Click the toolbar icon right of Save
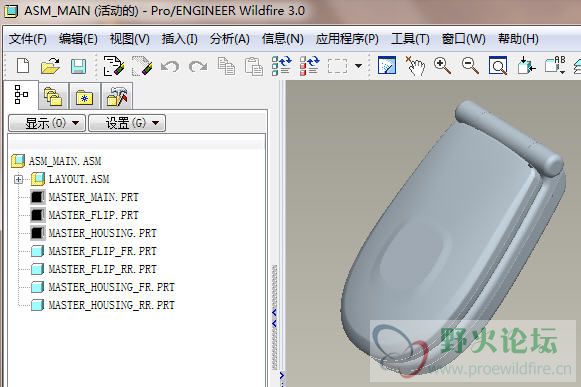The image size is (581, 387). coord(113,66)
